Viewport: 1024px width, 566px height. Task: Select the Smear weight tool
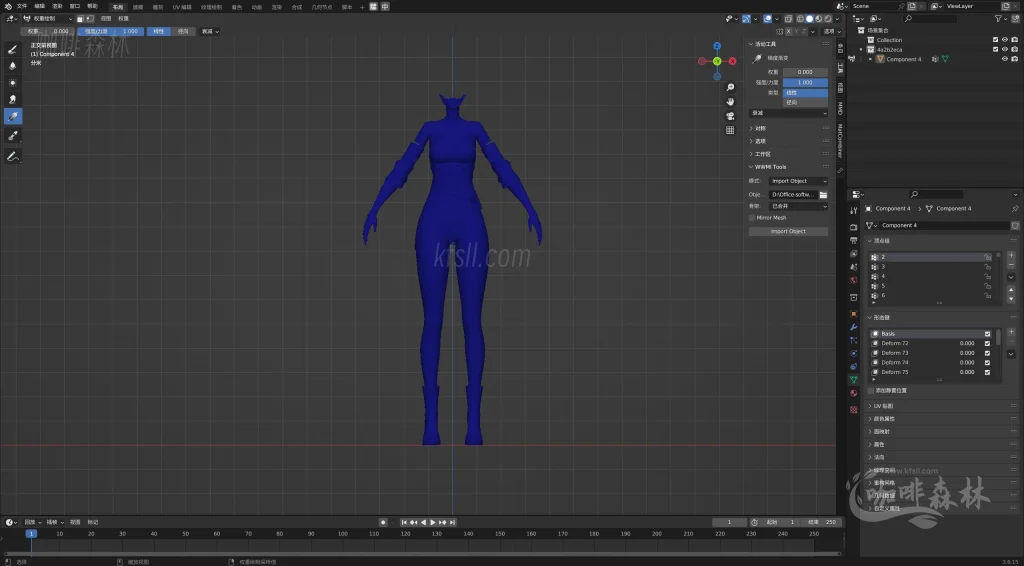pos(12,100)
